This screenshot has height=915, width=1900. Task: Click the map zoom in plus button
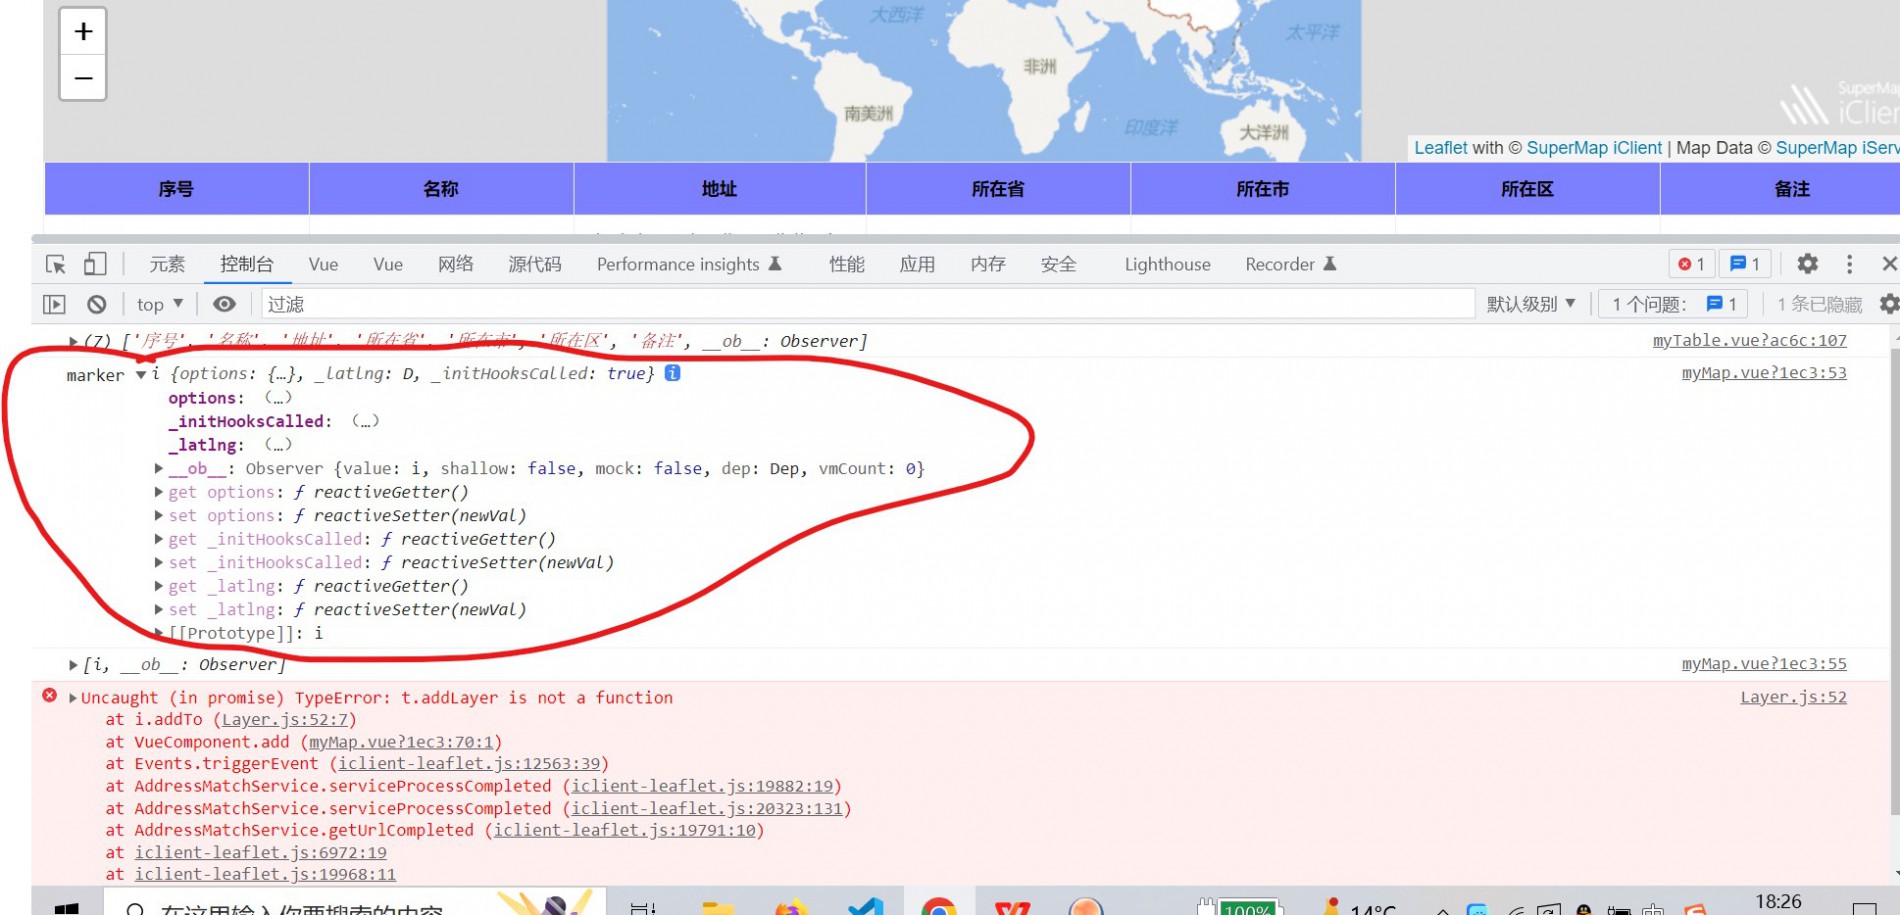[x=83, y=32]
